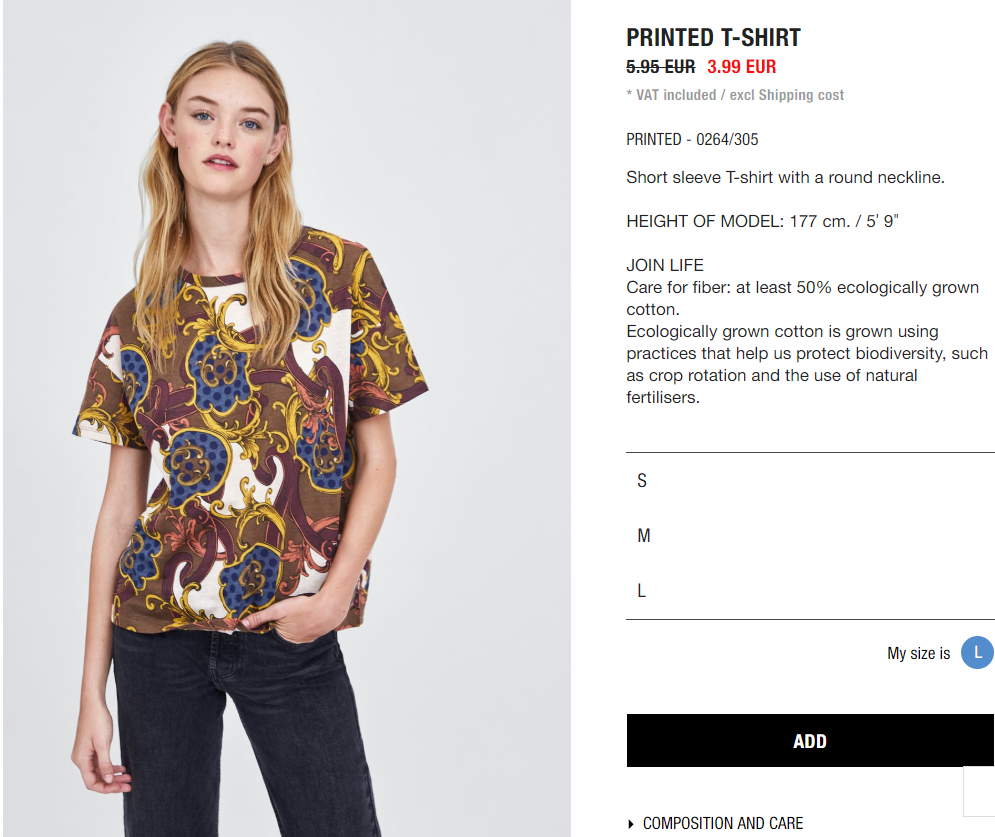
Task: Open the product photo of the model
Action: [287, 418]
